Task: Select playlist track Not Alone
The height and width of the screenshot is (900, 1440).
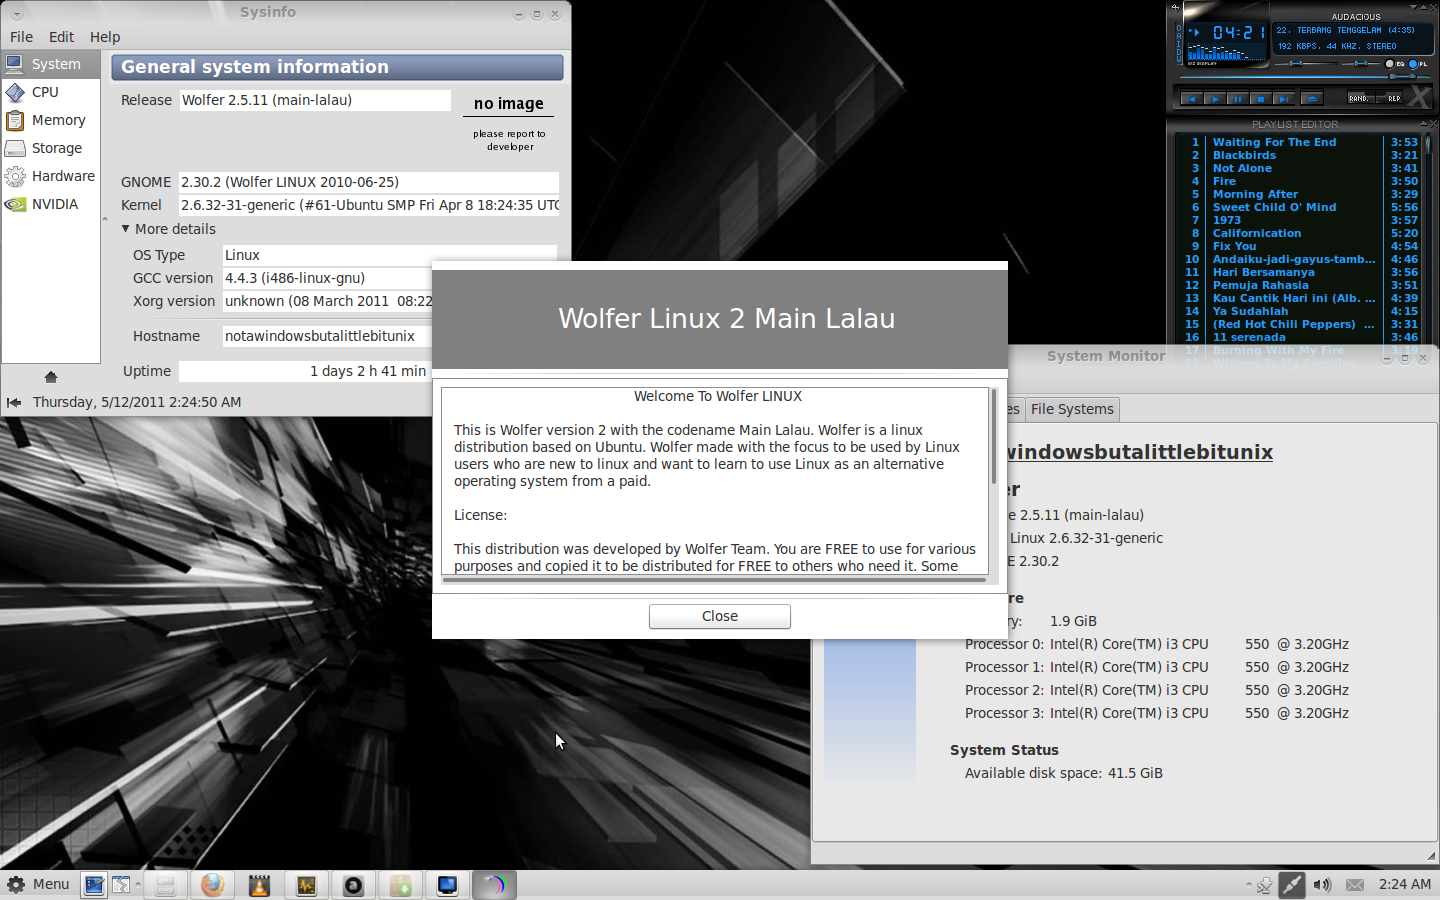Action: [x=1242, y=168]
